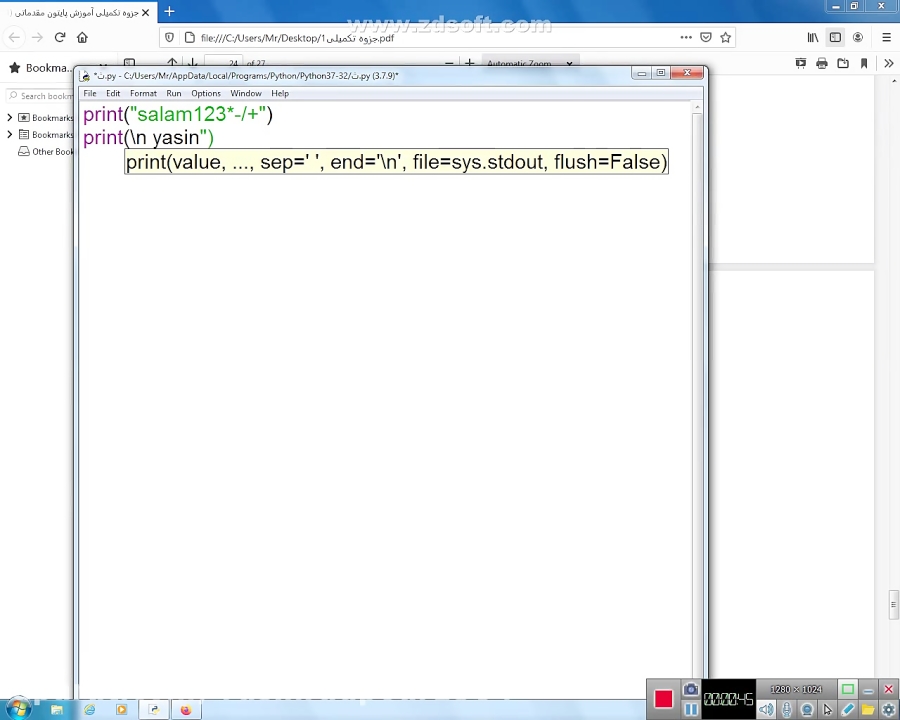This screenshot has height=720, width=900.
Task: Open the recorder's settings gear
Action: [x=889, y=710]
